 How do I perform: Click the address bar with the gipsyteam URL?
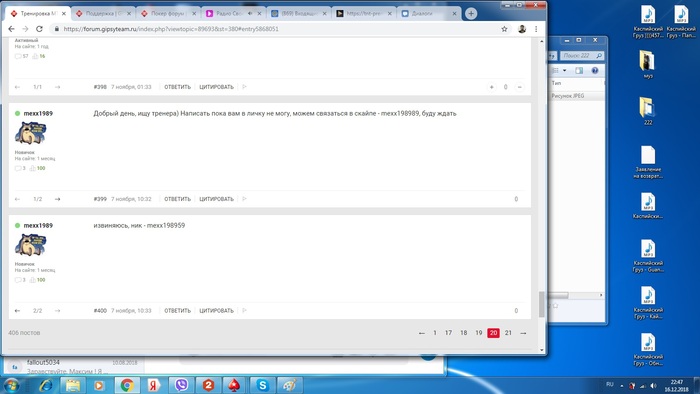coord(277,29)
